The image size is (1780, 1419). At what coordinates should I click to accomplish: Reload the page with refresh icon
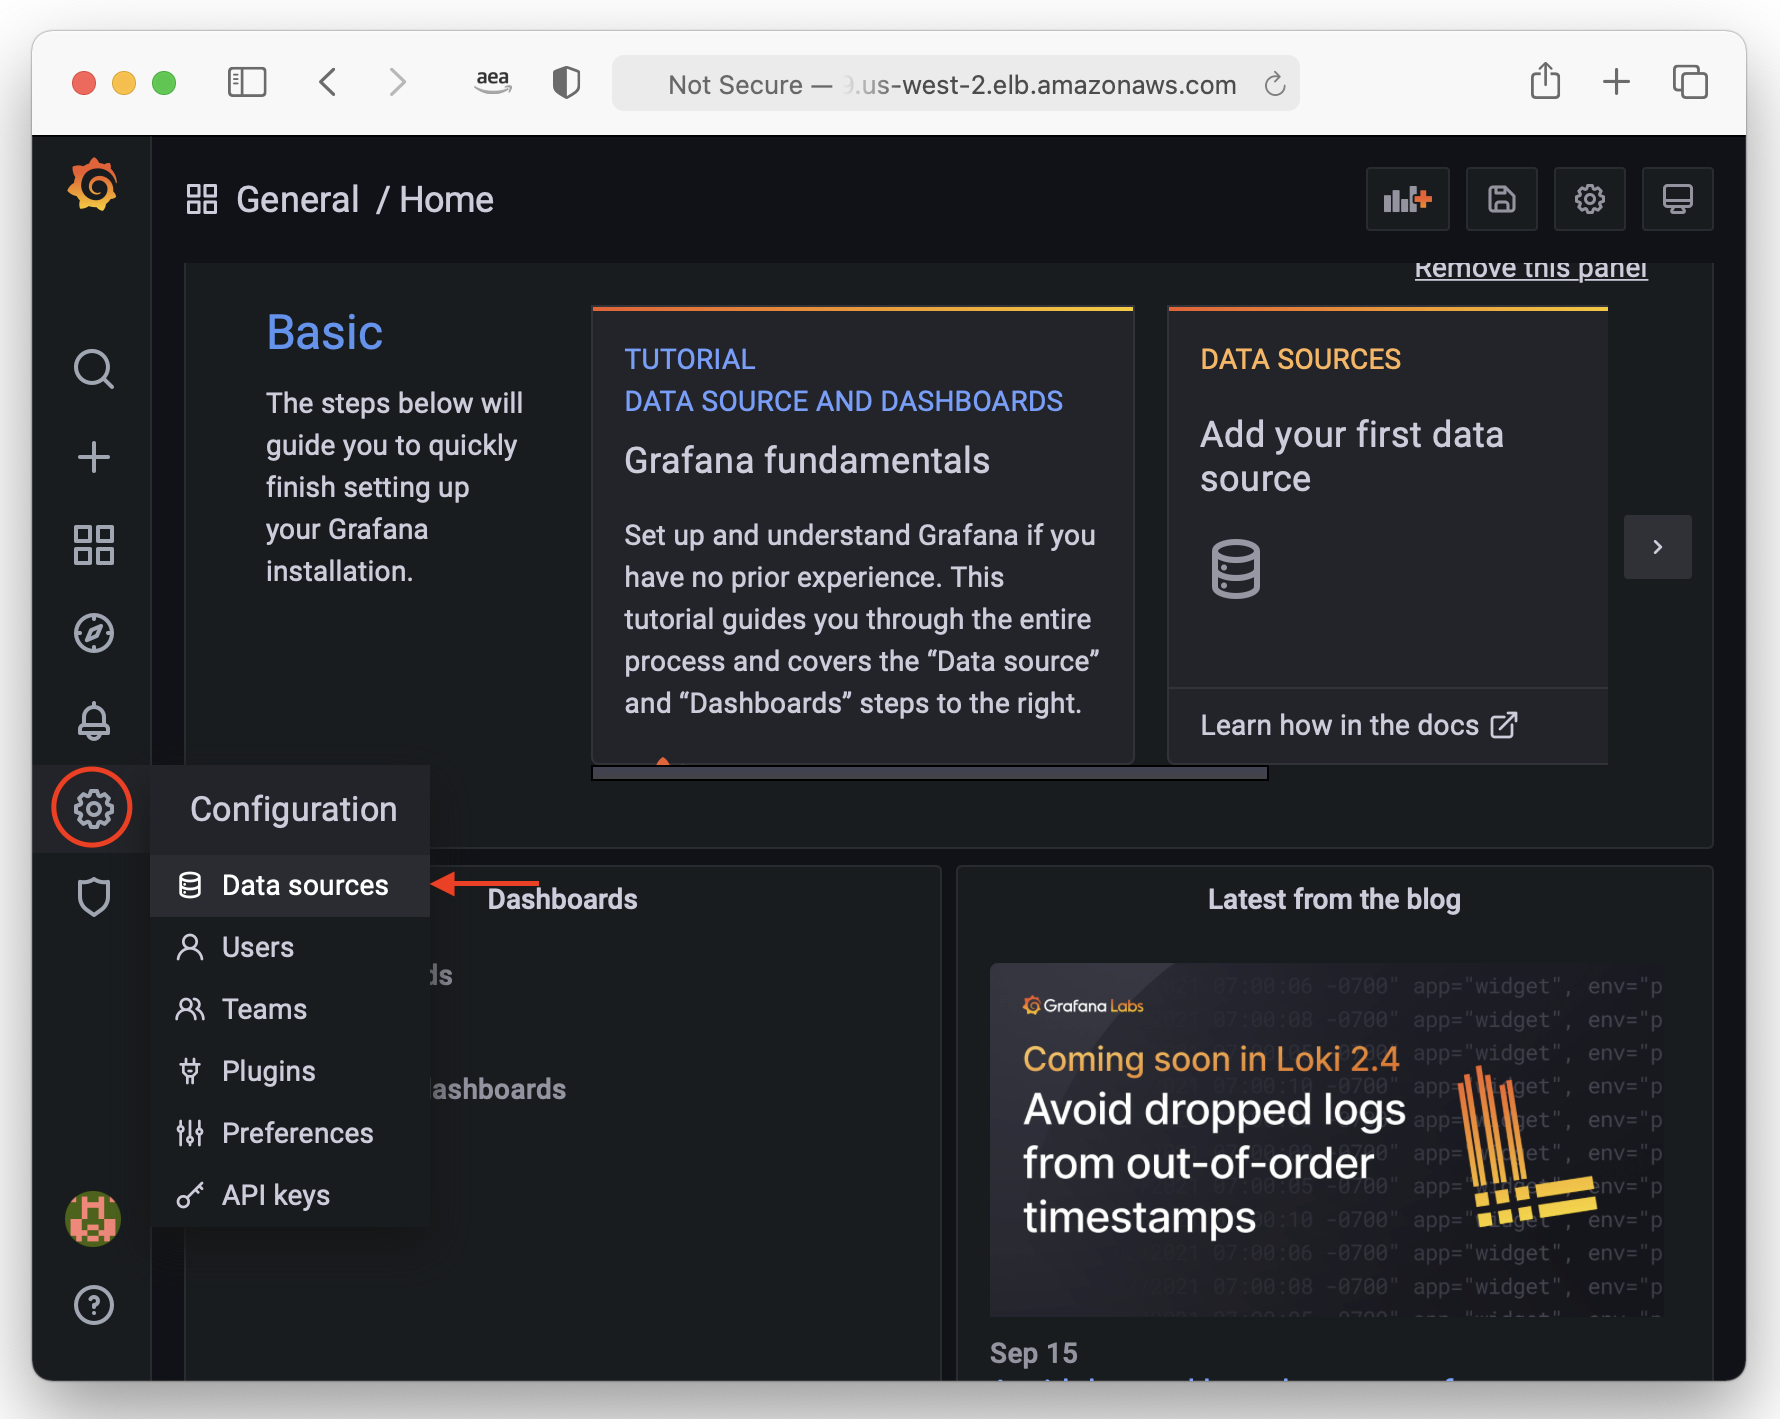click(1274, 84)
